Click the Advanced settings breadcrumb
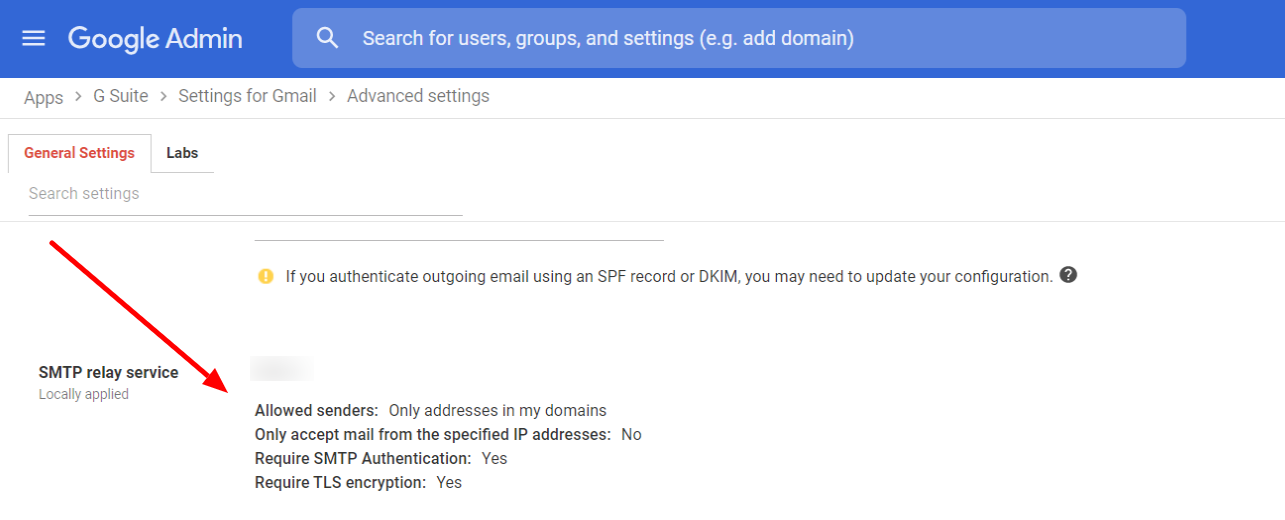This screenshot has width=1285, height=520. [x=418, y=96]
